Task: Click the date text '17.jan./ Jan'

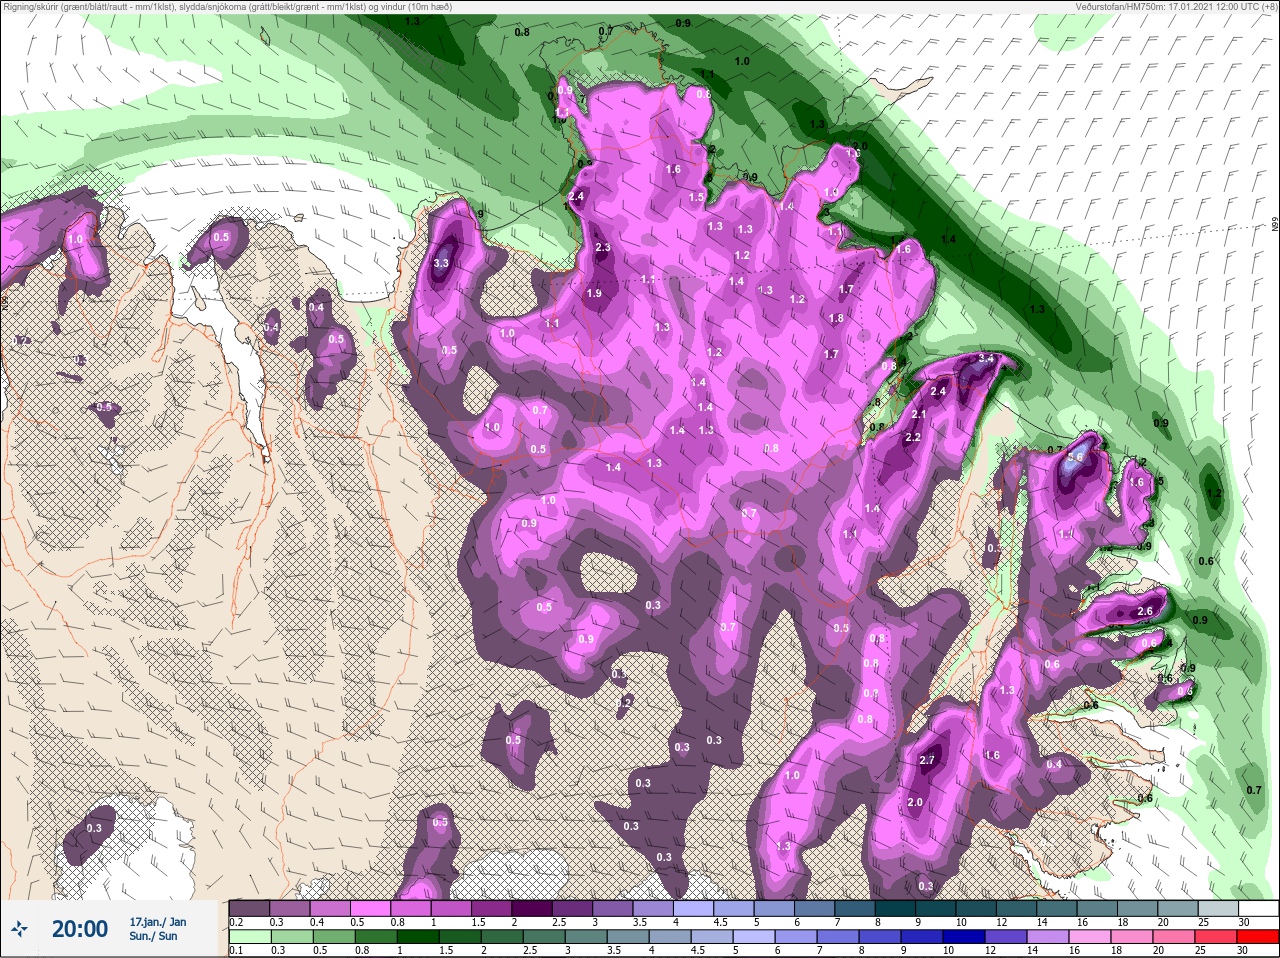Action: (157, 922)
